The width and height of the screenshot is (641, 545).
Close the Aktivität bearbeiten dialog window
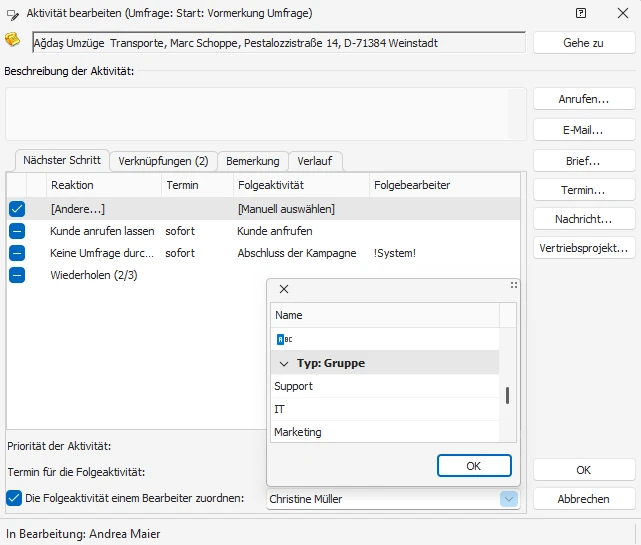click(x=623, y=13)
